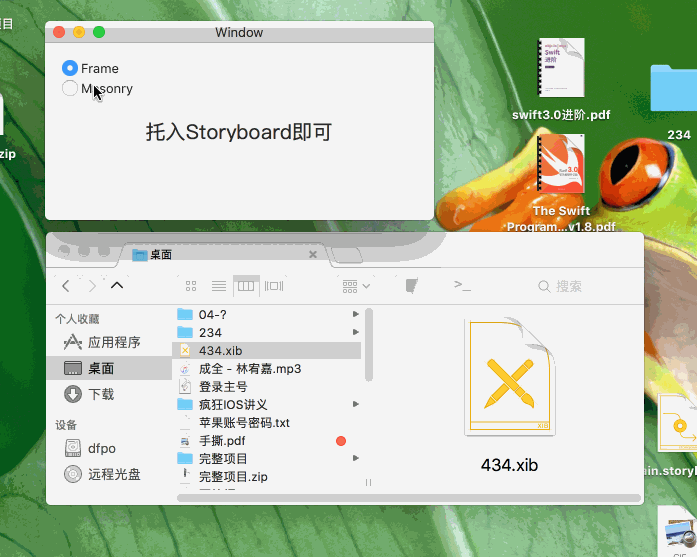Select 完整项目.zip file
Image resolution: width=697 pixels, height=557 pixels.
tap(267, 477)
